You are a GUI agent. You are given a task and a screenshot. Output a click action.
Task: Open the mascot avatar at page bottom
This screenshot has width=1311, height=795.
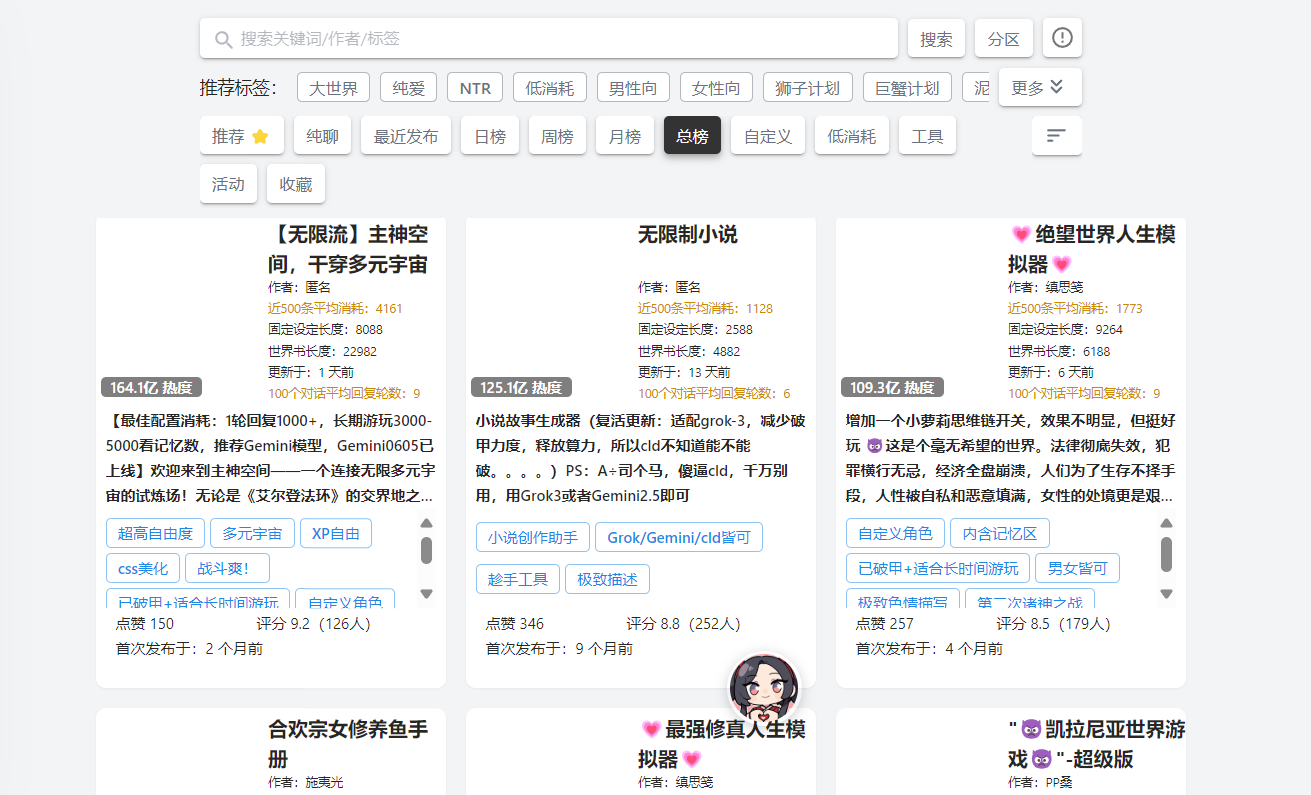point(762,686)
